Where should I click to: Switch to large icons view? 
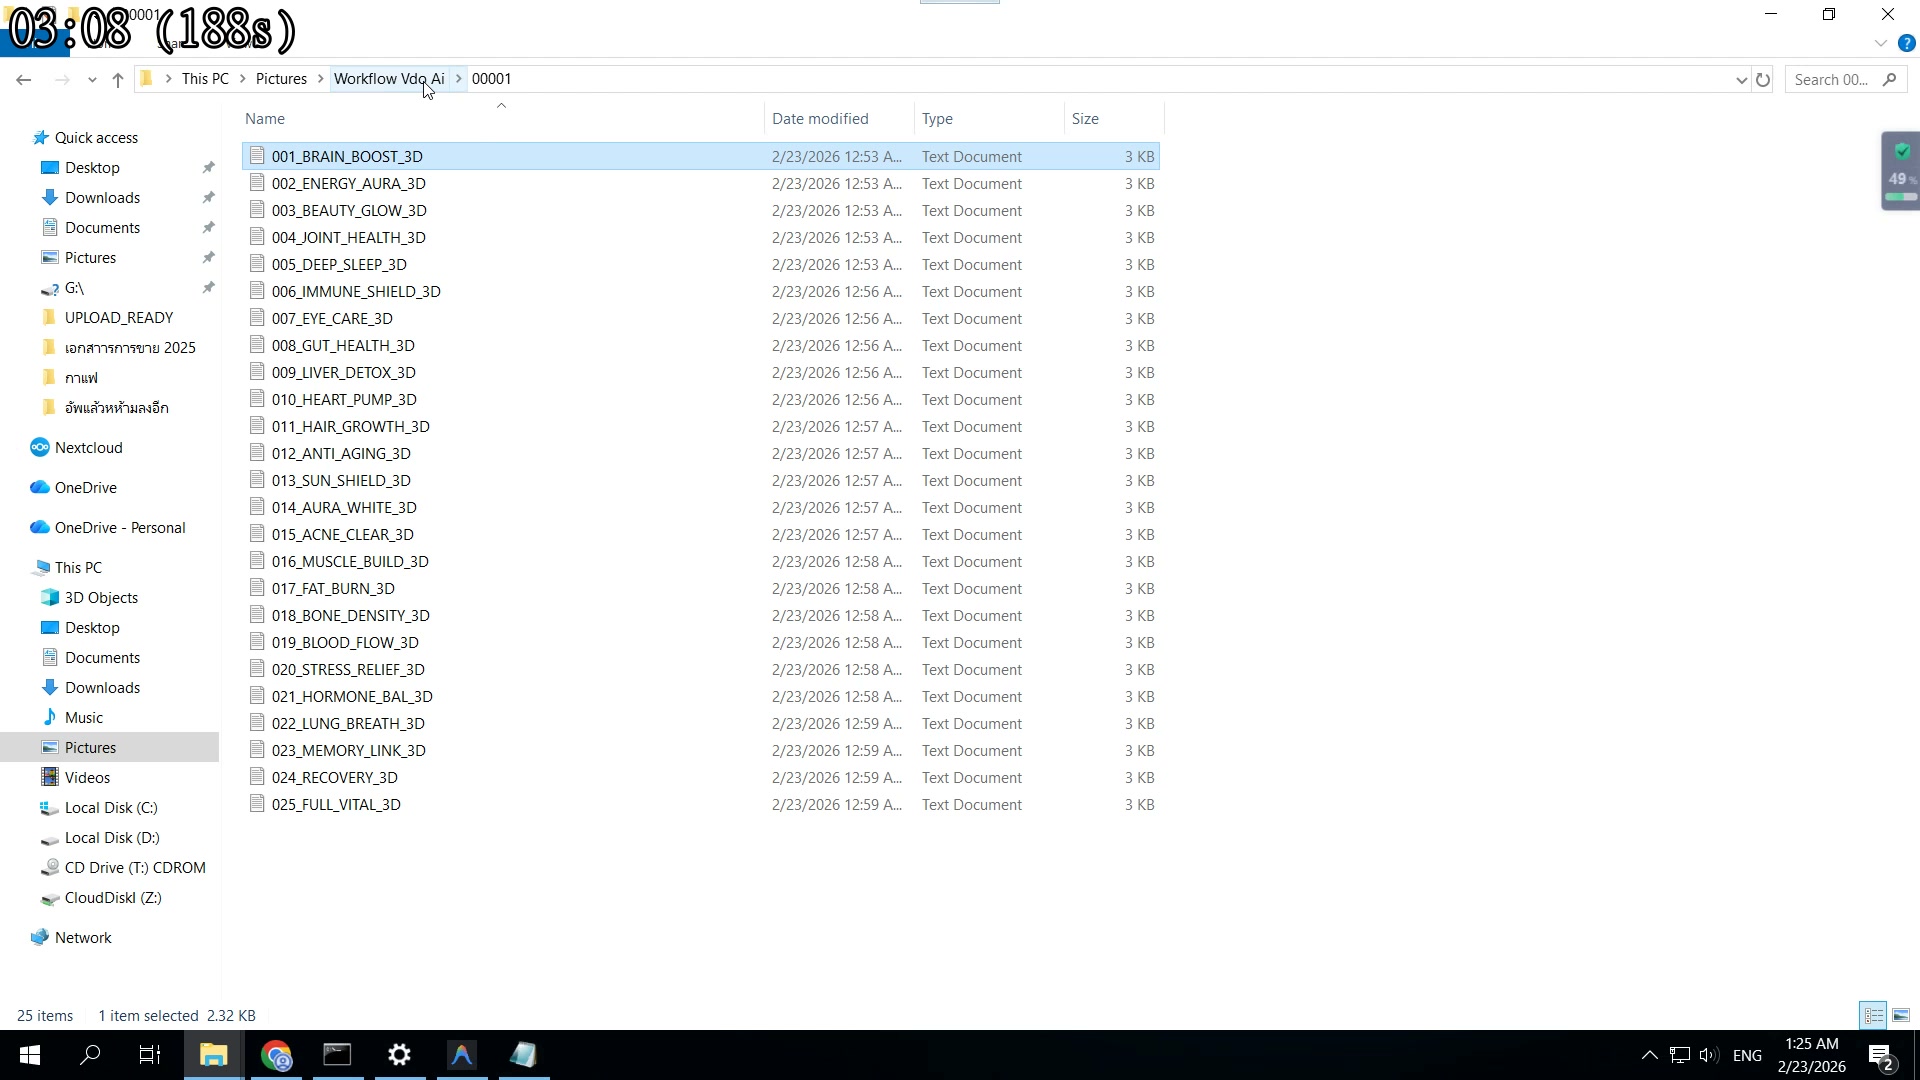tap(1901, 1015)
